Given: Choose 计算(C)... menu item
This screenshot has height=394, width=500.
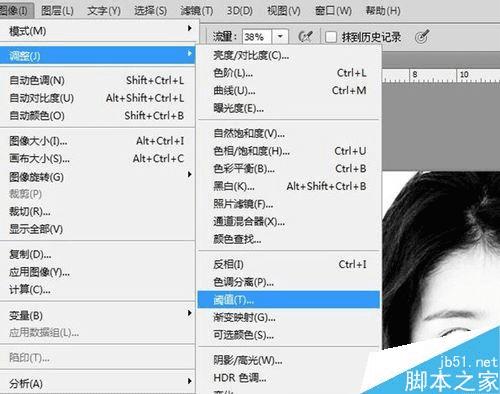Looking at the screenshot, I should coord(97,290).
